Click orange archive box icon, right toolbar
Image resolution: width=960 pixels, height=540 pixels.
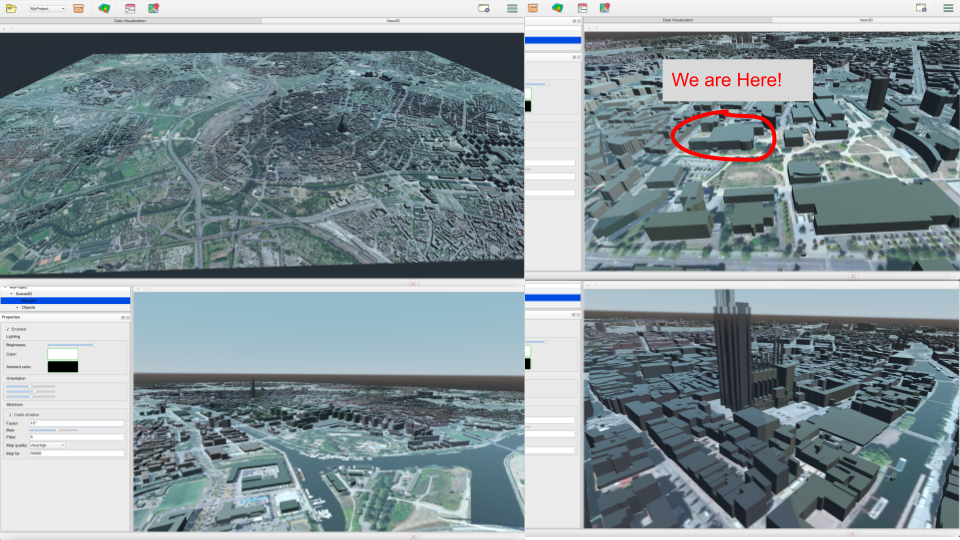[x=533, y=8]
